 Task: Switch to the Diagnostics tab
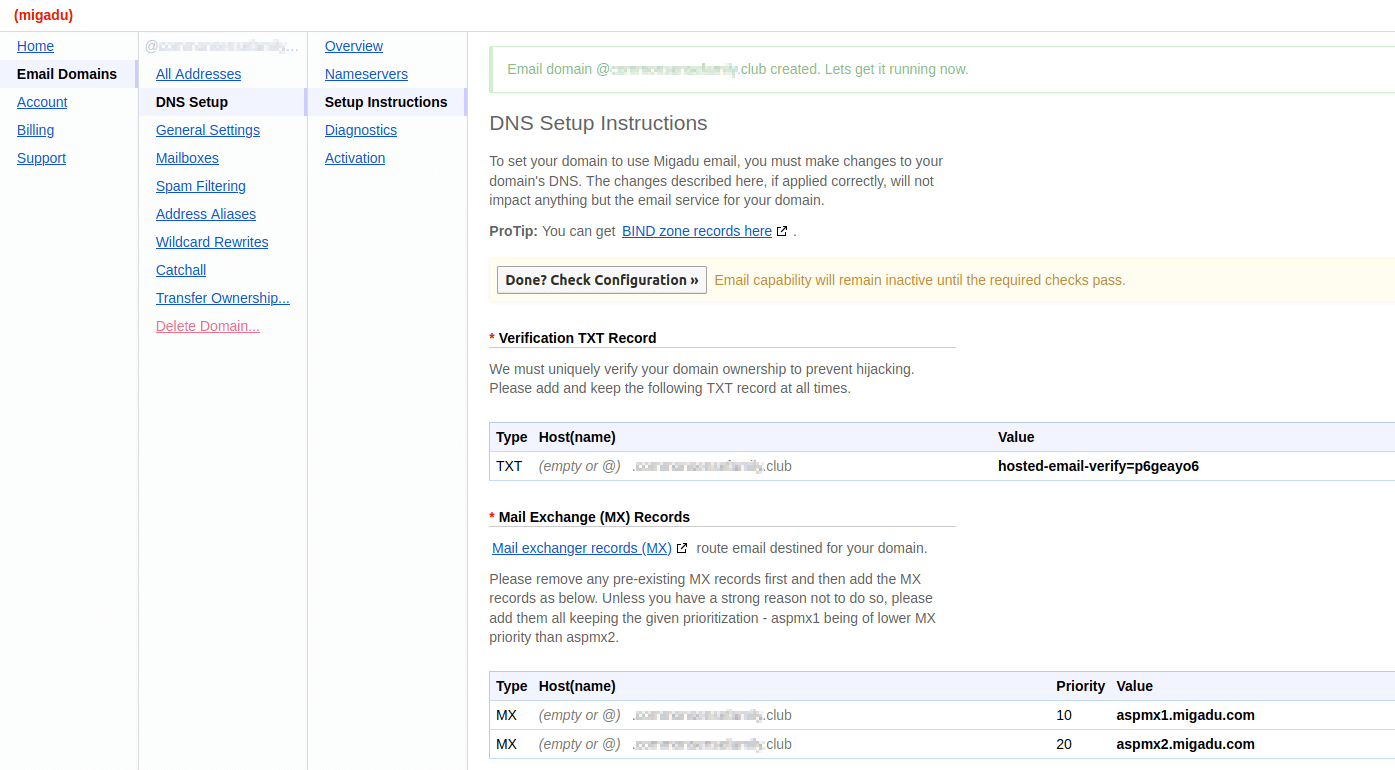click(360, 130)
